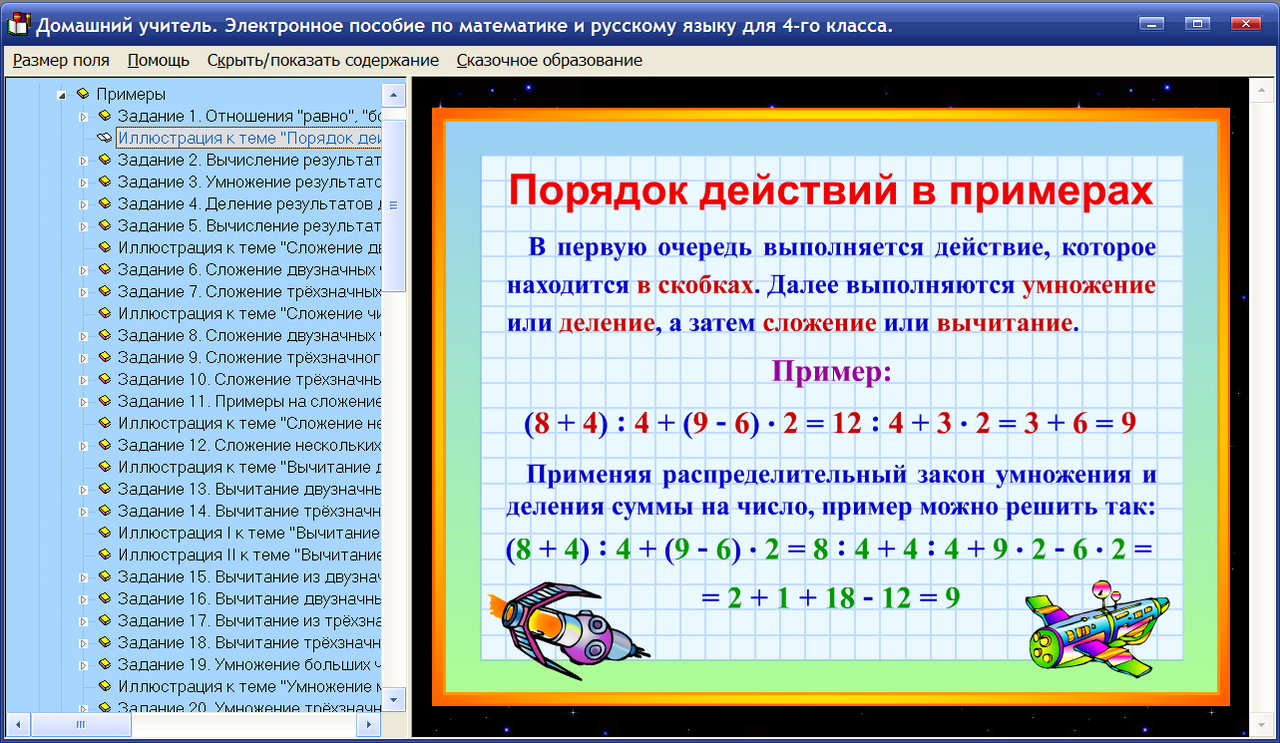1280x743 pixels.
Task: Click the Порядок действий illustration slide
Action: 831,407
